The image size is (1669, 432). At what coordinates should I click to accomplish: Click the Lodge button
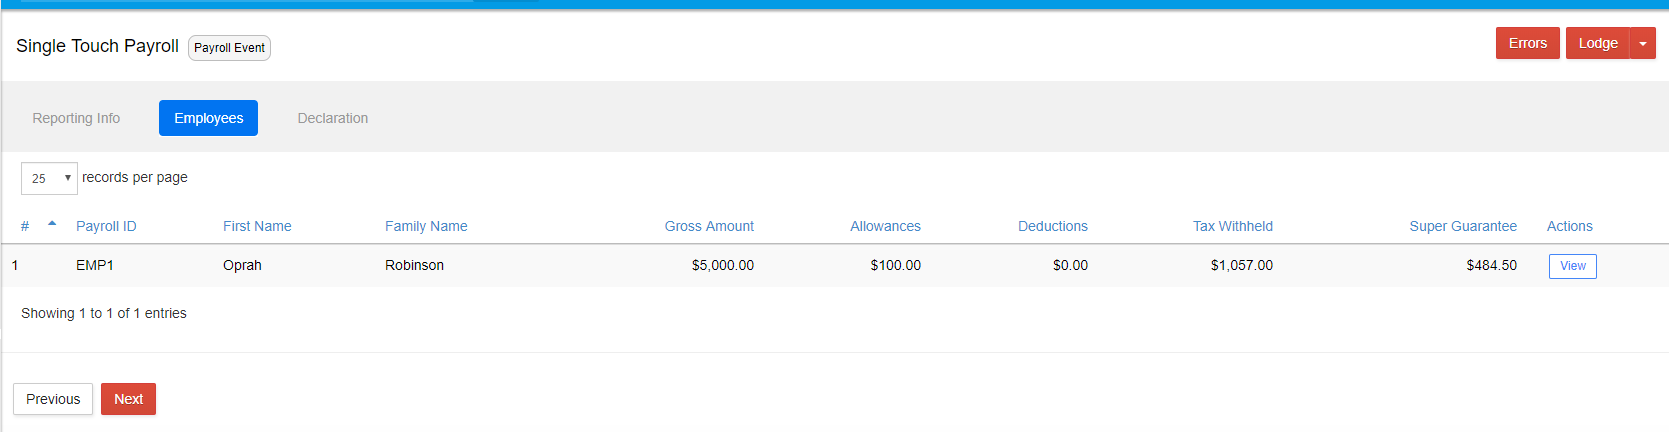click(1597, 43)
